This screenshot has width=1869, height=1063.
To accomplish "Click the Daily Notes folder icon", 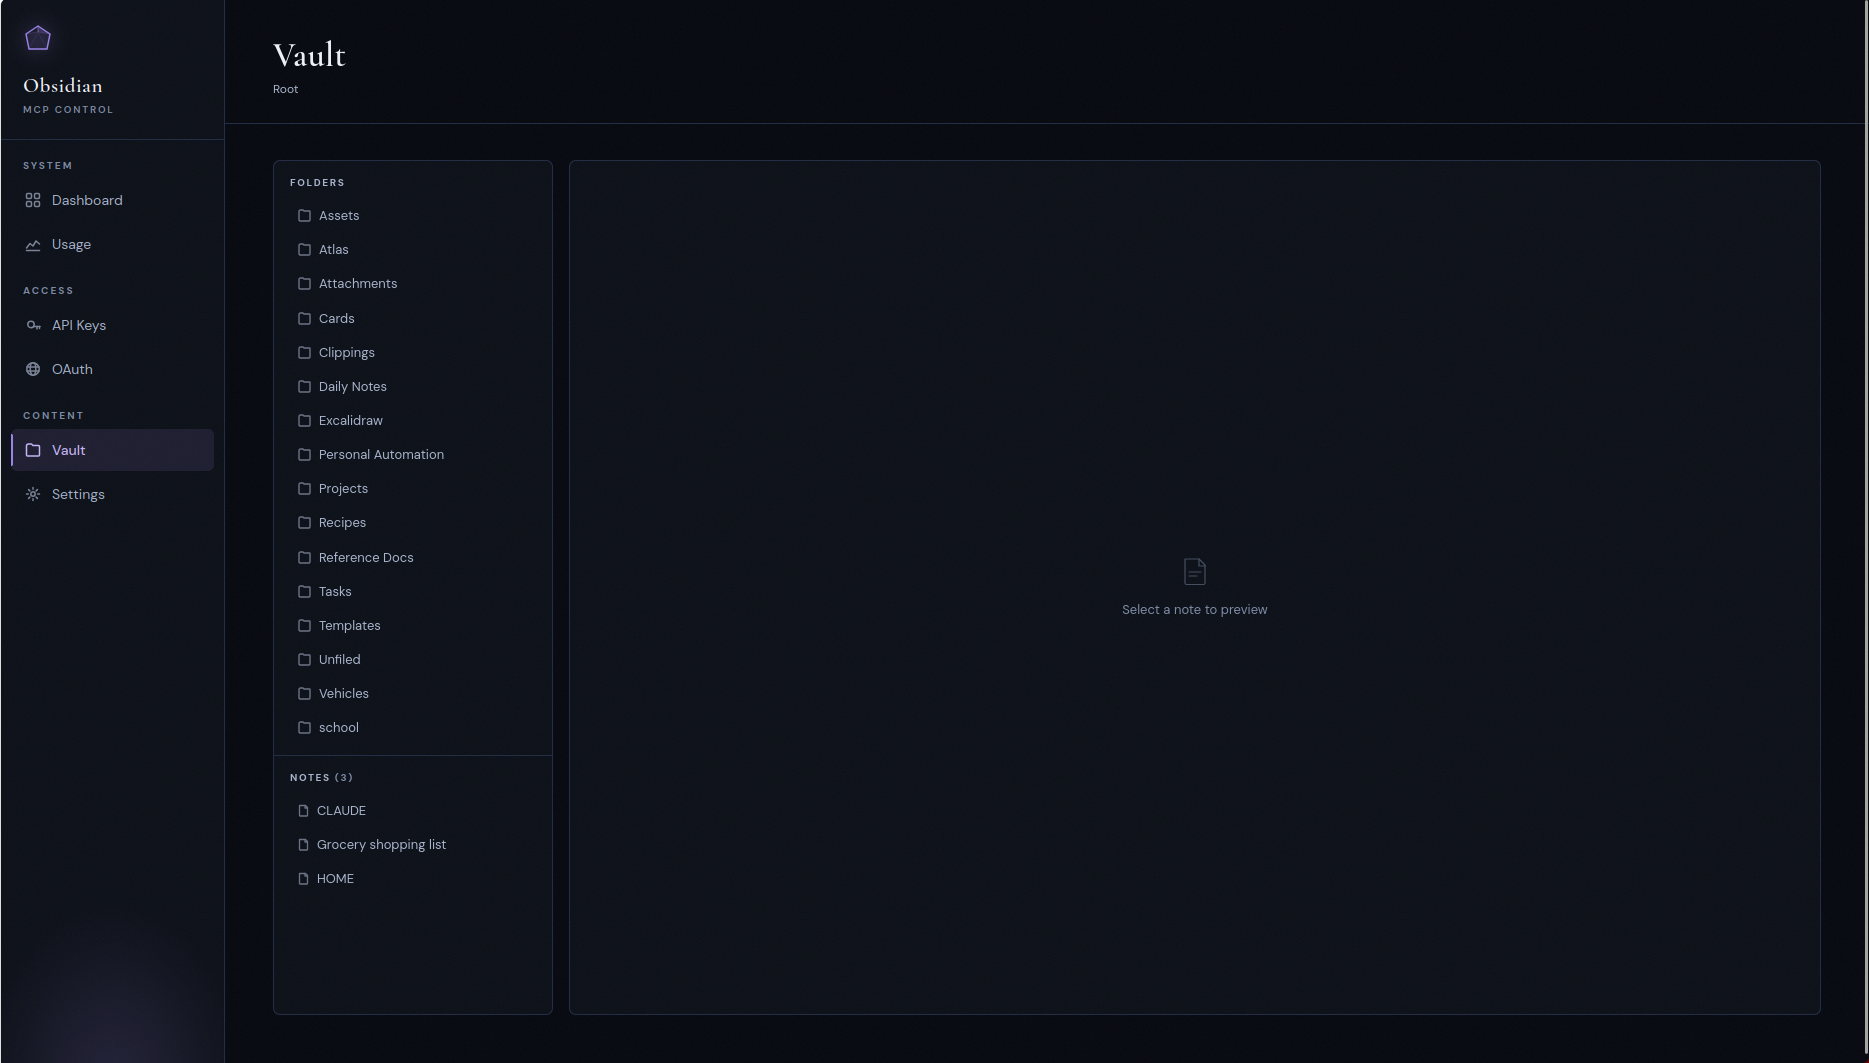I will pyautogui.click(x=305, y=387).
